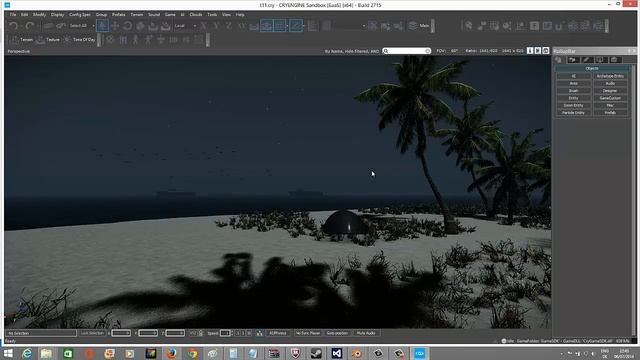Open the Tools menu

[212, 14]
